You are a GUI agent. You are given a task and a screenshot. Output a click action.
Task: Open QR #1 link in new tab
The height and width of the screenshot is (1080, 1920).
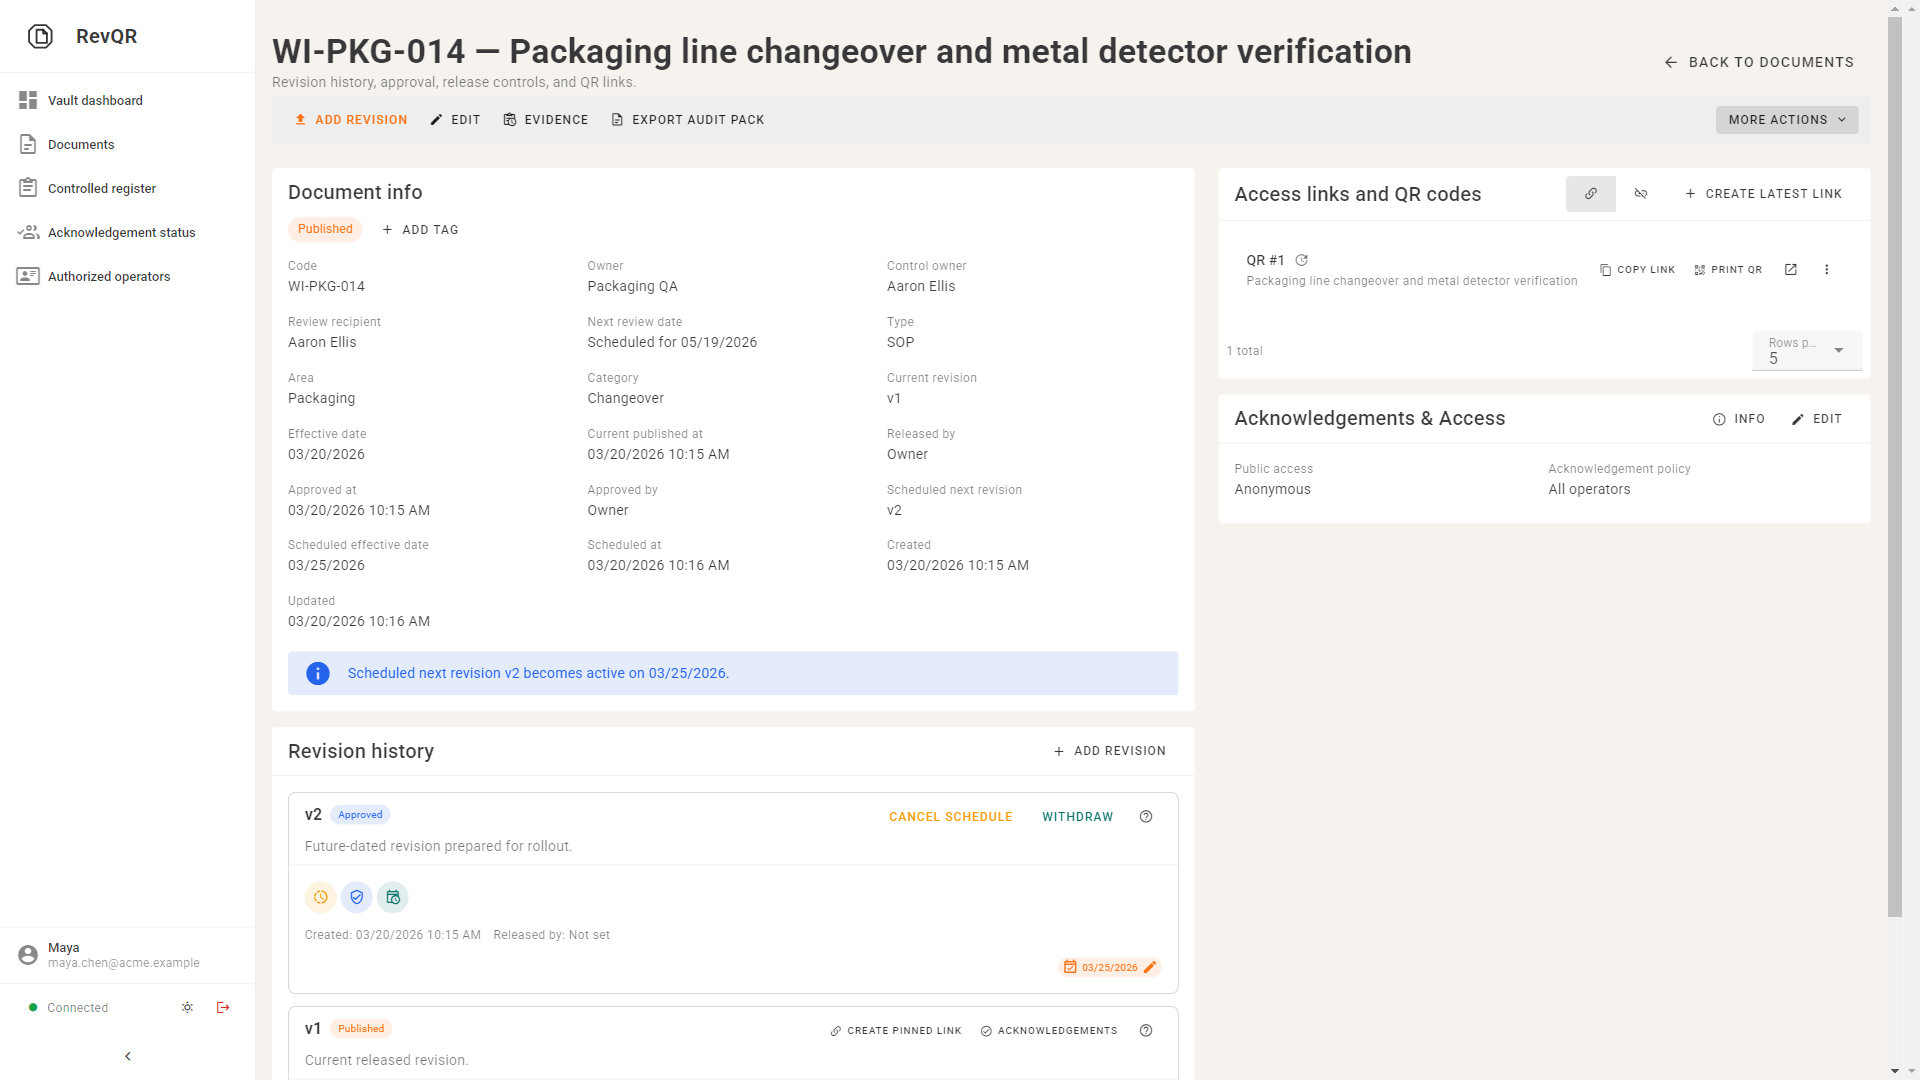coord(1791,270)
